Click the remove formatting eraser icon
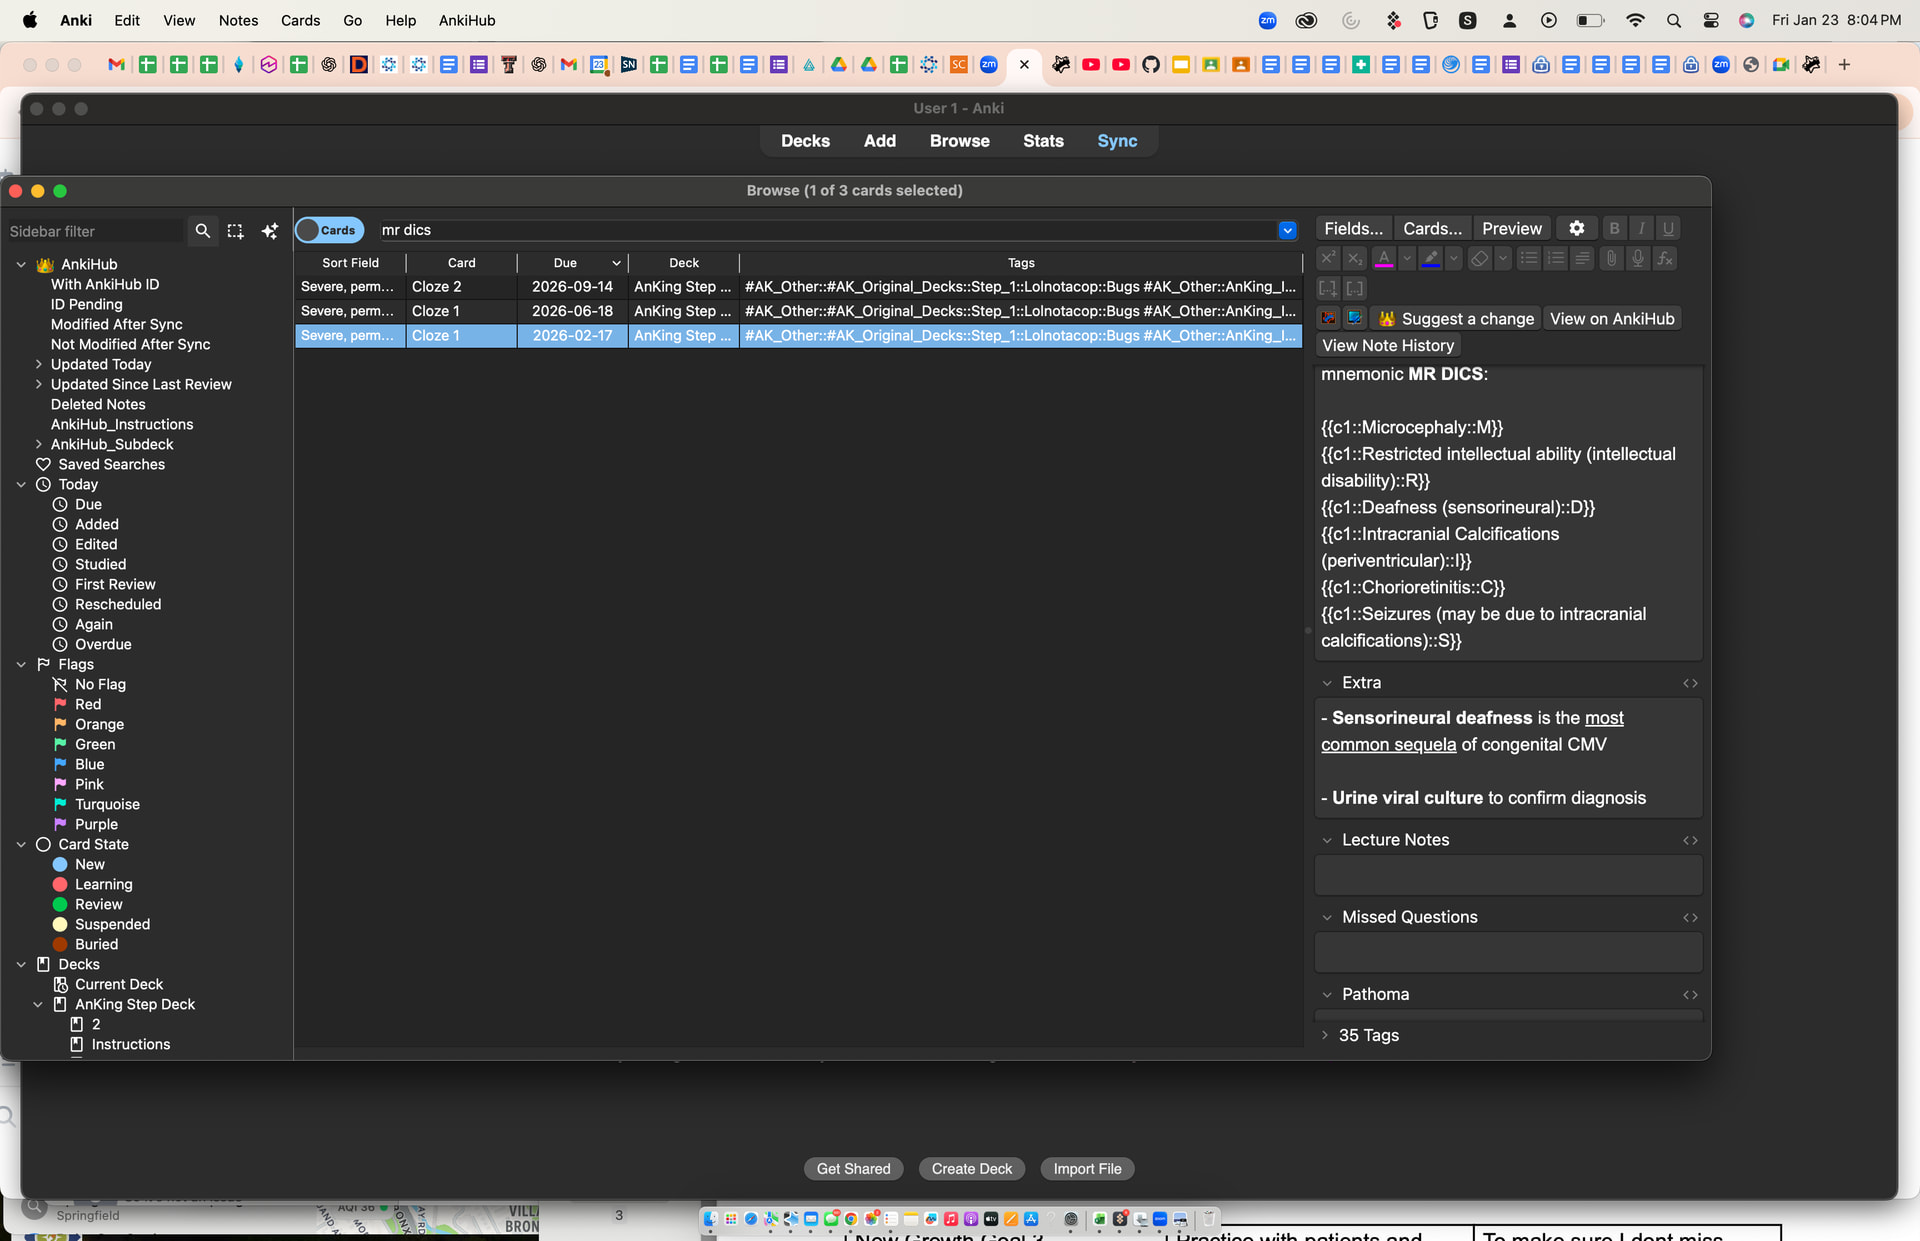 1479,259
